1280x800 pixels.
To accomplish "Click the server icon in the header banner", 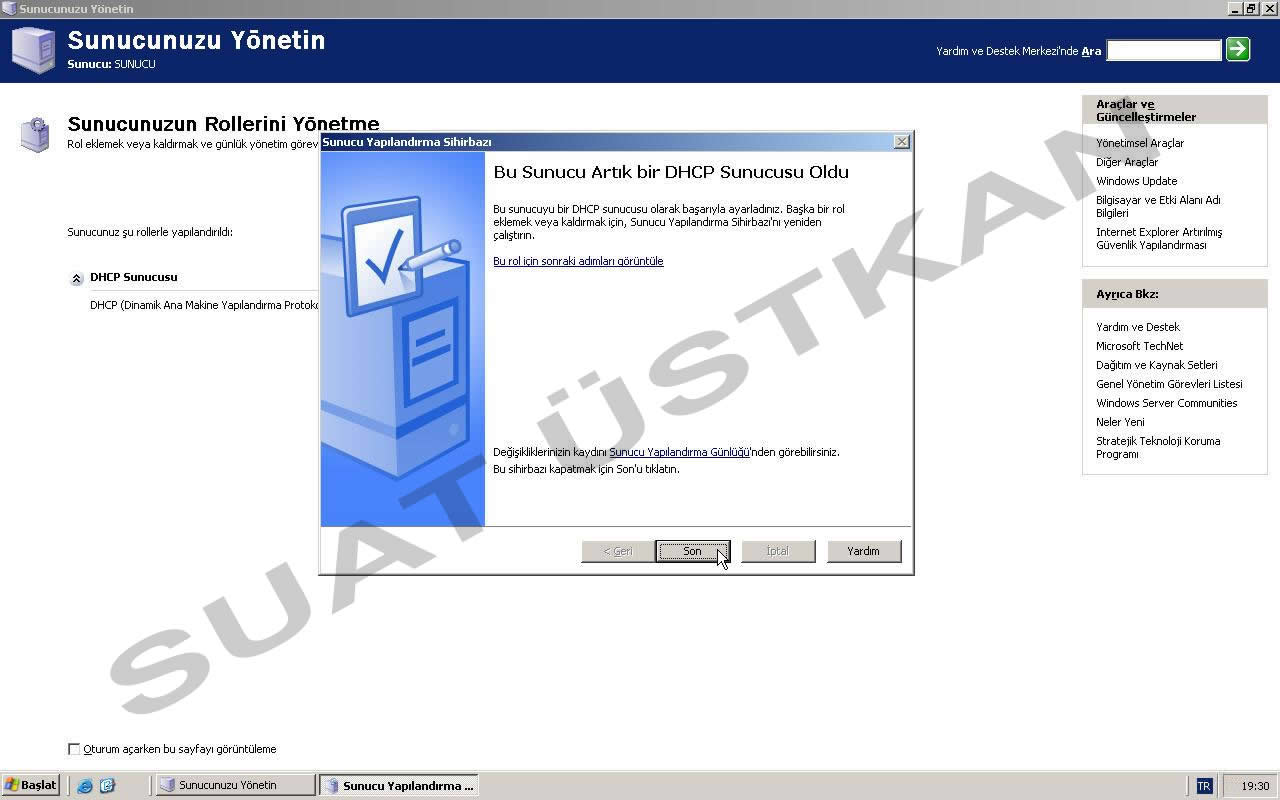I will pos(33,49).
